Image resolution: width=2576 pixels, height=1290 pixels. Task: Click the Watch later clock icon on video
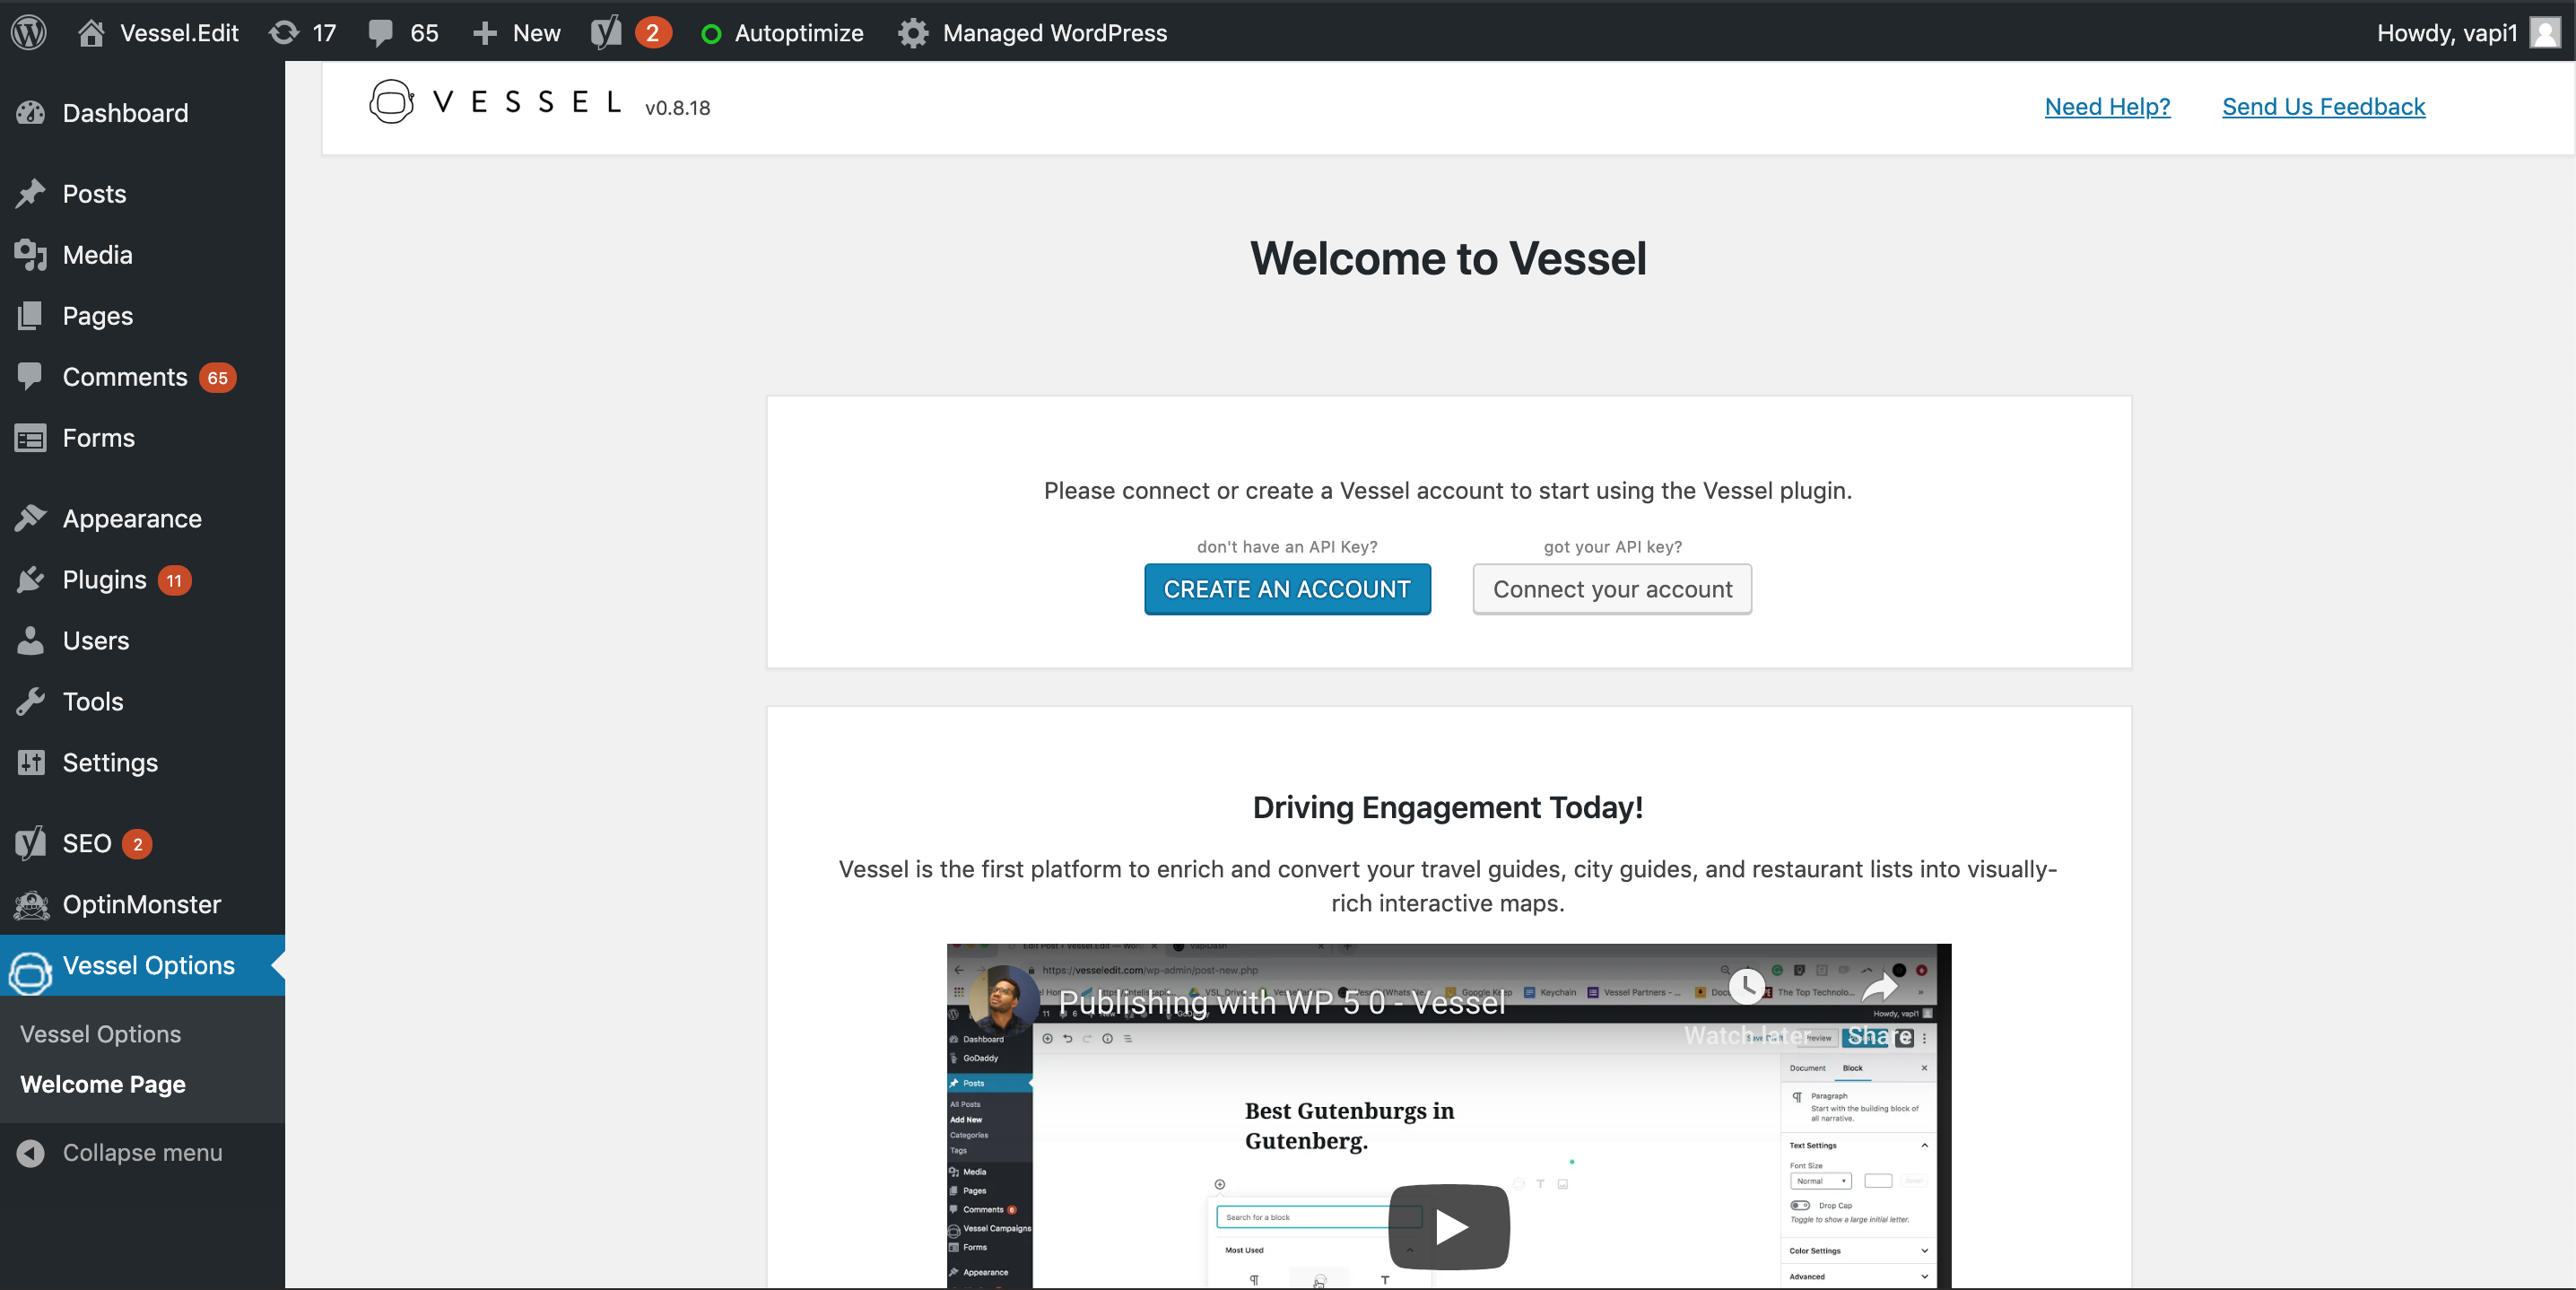pos(1746,986)
